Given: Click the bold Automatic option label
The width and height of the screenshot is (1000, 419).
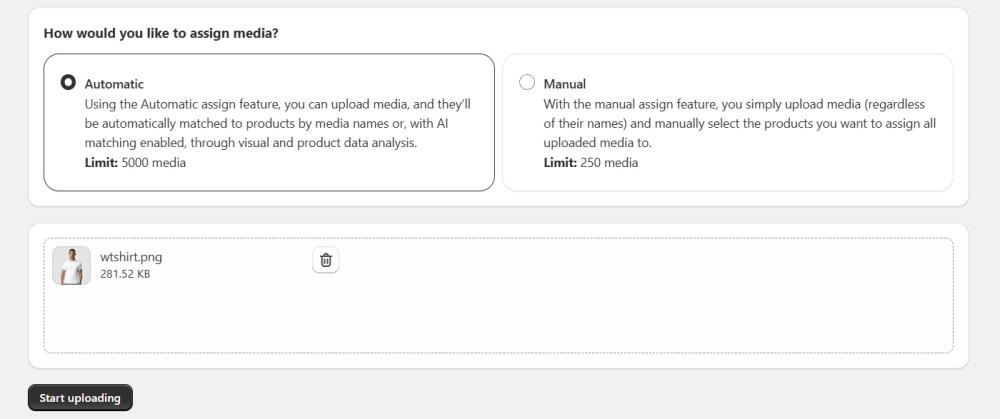Looking at the screenshot, I should (x=114, y=84).
